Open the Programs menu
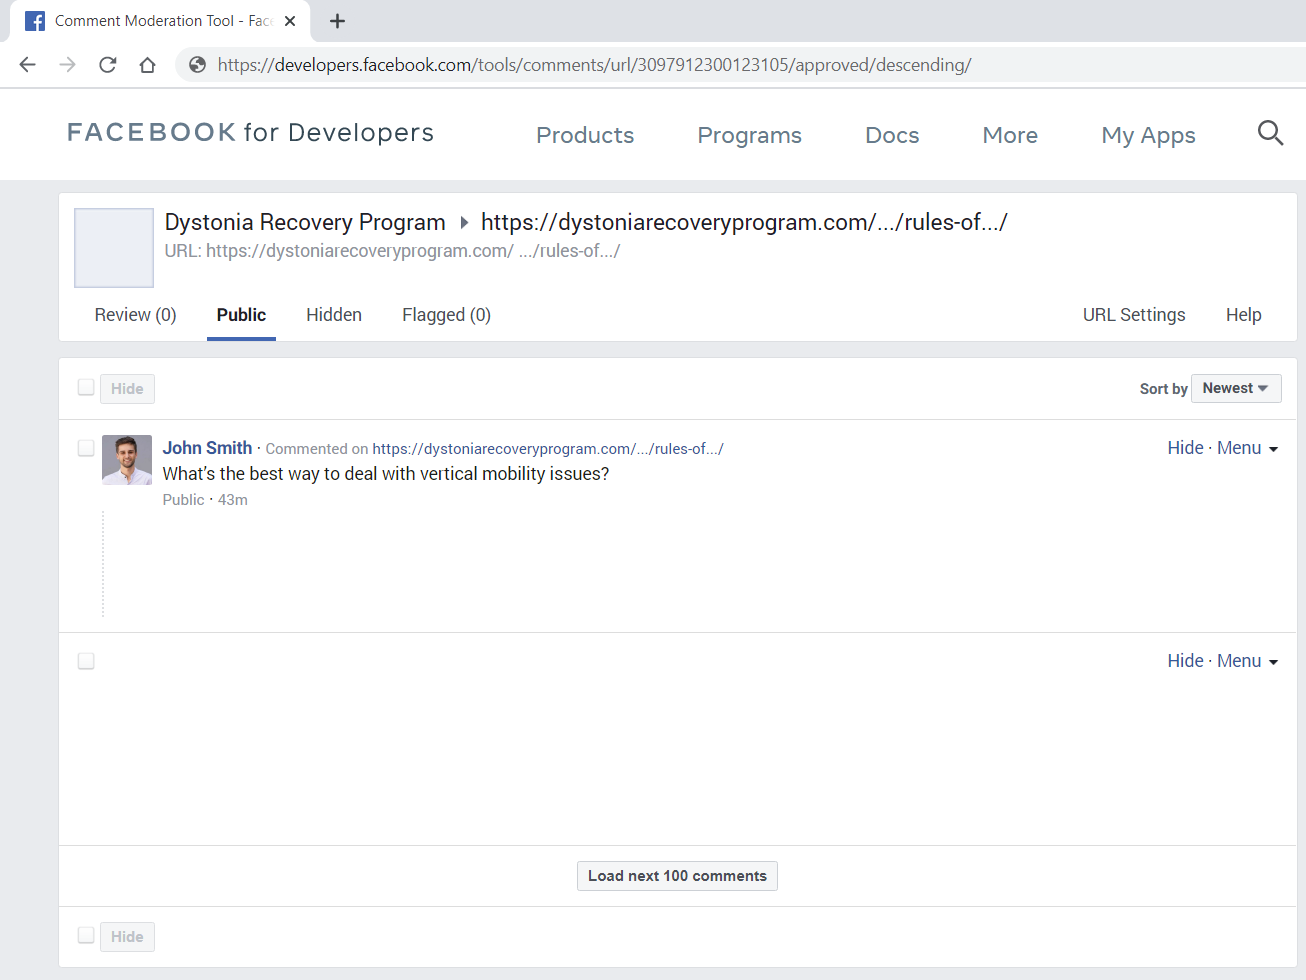The height and width of the screenshot is (980, 1306). [x=750, y=135]
